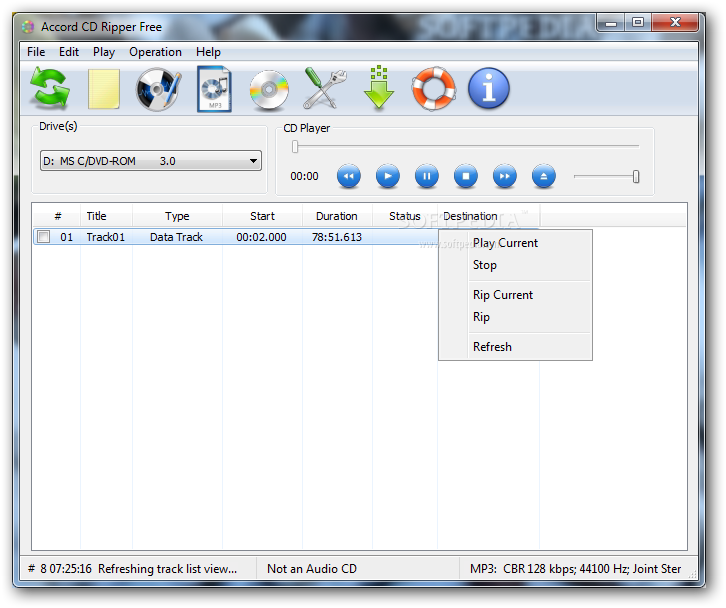Image resolution: width=726 pixels, height=608 pixels.
Task: Choose Refresh from context menu
Action: (515, 347)
